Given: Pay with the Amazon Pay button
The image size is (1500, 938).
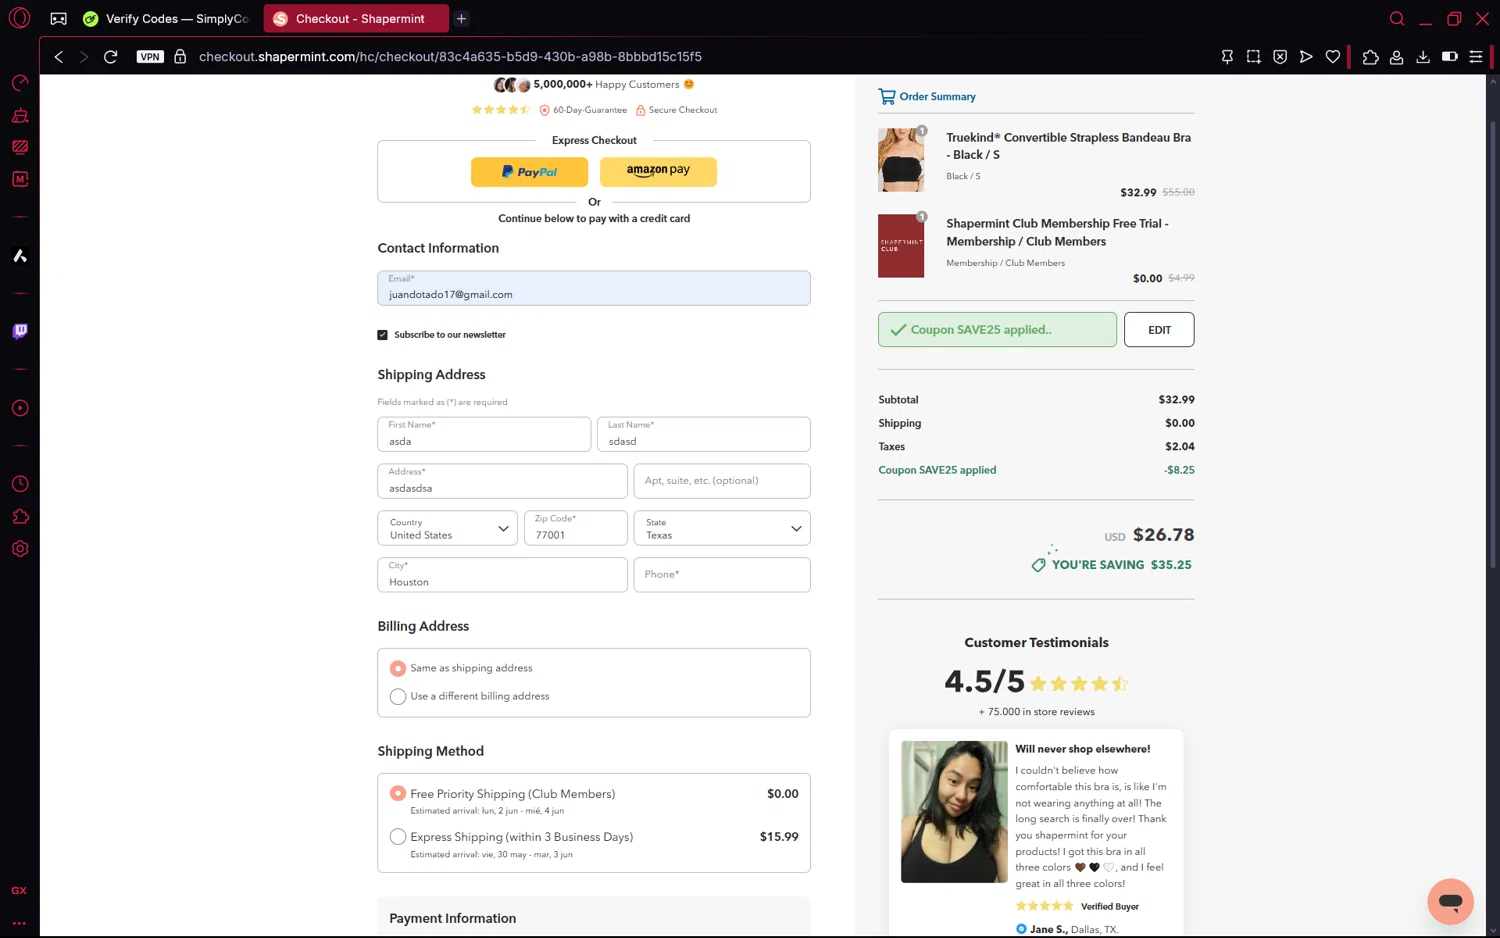Looking at the screenshot, I should coord(658,172).
